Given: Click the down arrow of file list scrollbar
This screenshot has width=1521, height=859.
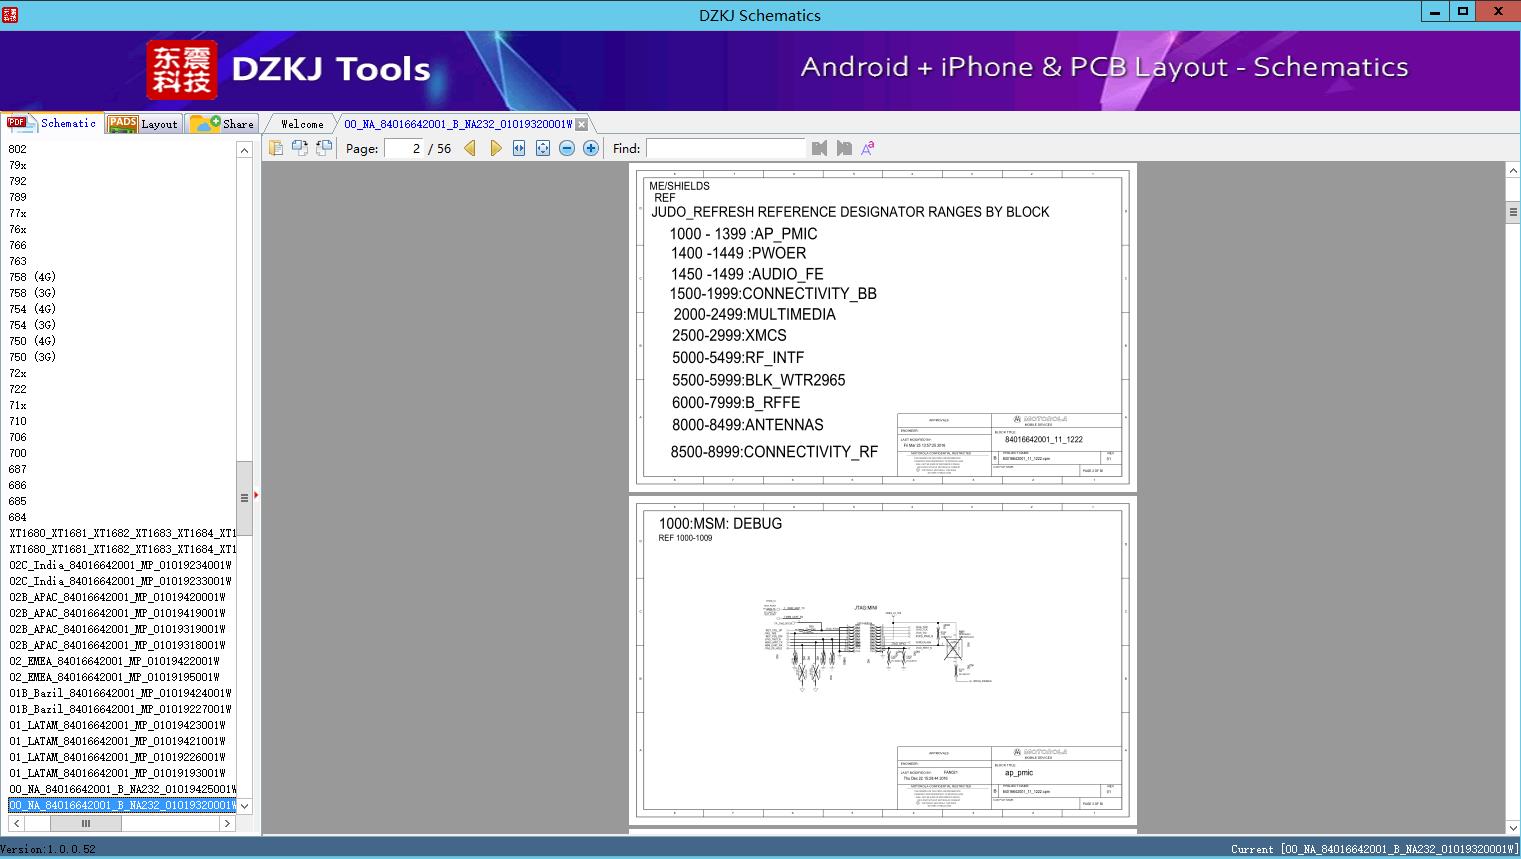Looking at the screenshot, I should (x=244, y=805).
